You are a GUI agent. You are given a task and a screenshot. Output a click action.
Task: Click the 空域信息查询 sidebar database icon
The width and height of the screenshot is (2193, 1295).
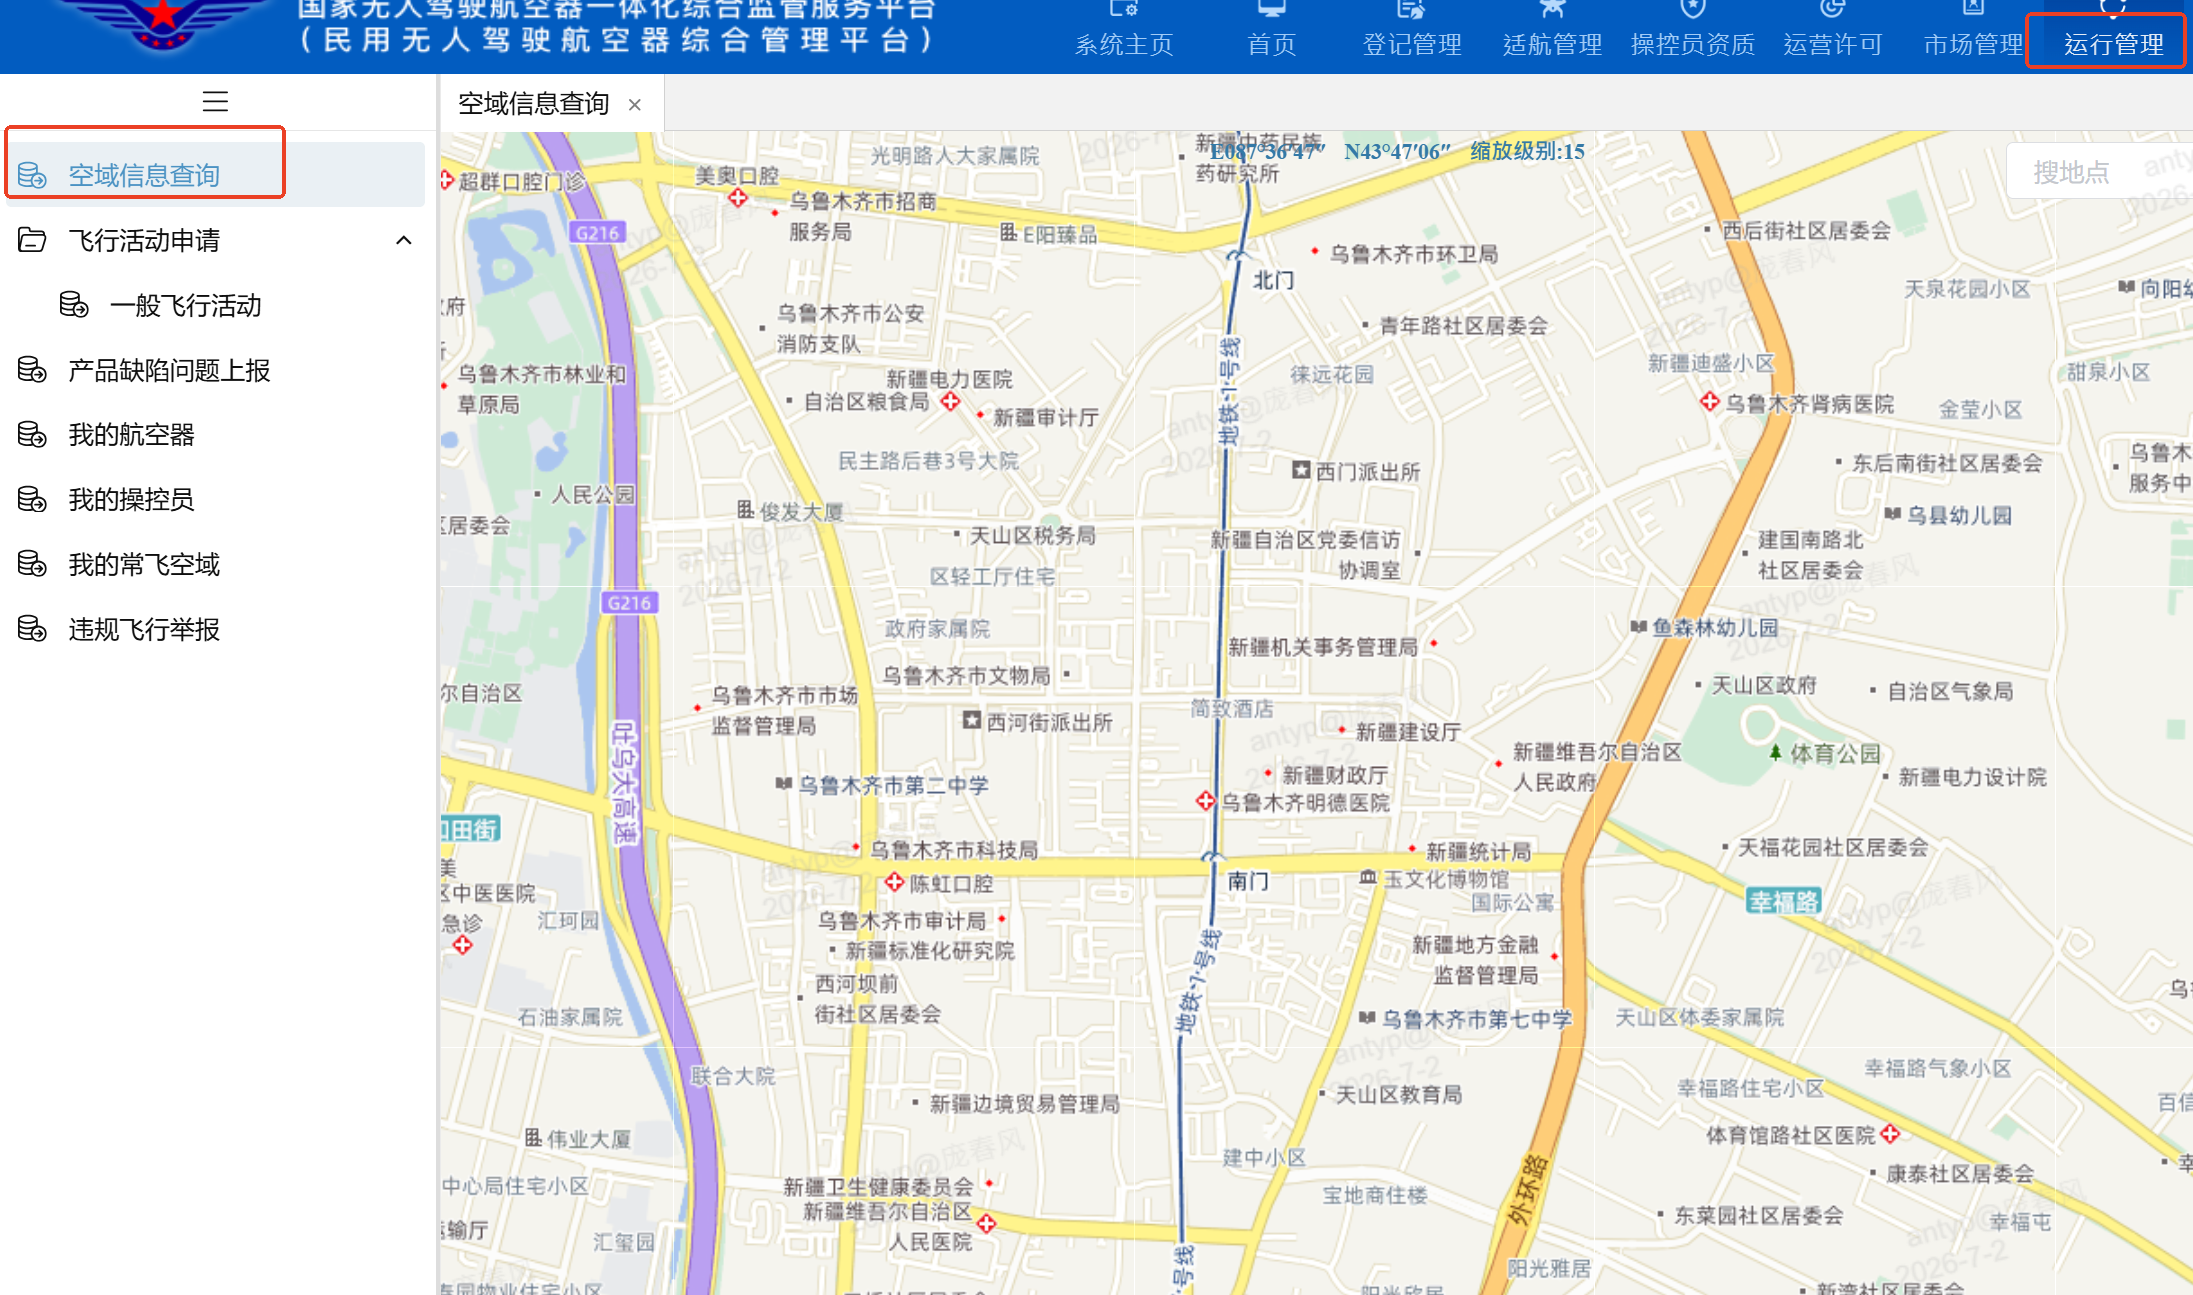pos(32,175)
